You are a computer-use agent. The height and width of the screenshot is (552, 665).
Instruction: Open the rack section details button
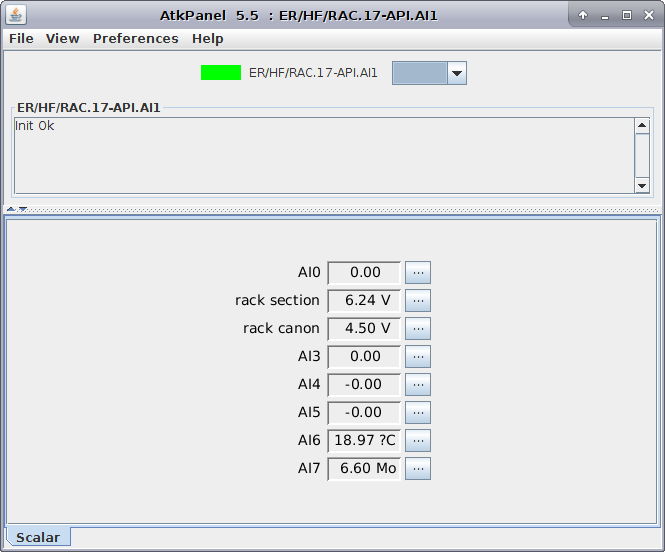point(418,300)
